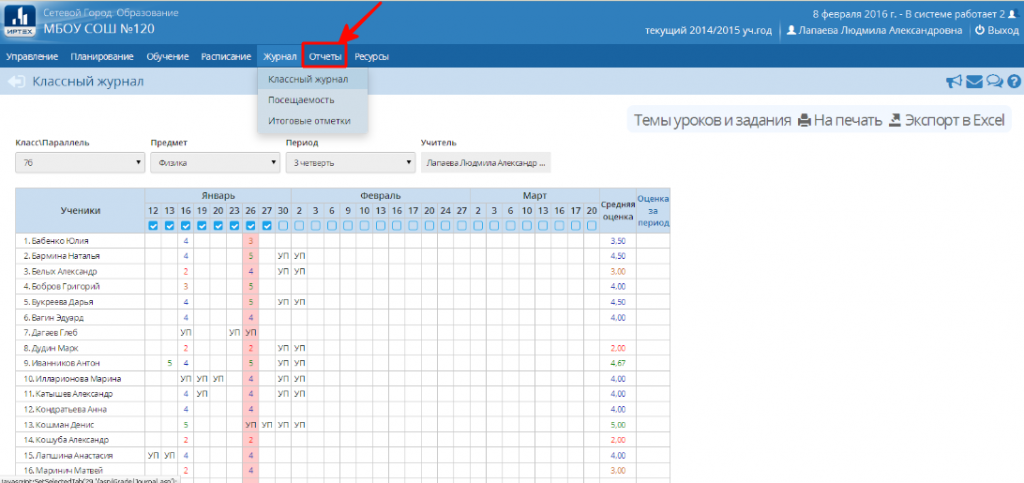
Task: Select Посещаемость from the Журнал submenu
Action: [301, 100]
